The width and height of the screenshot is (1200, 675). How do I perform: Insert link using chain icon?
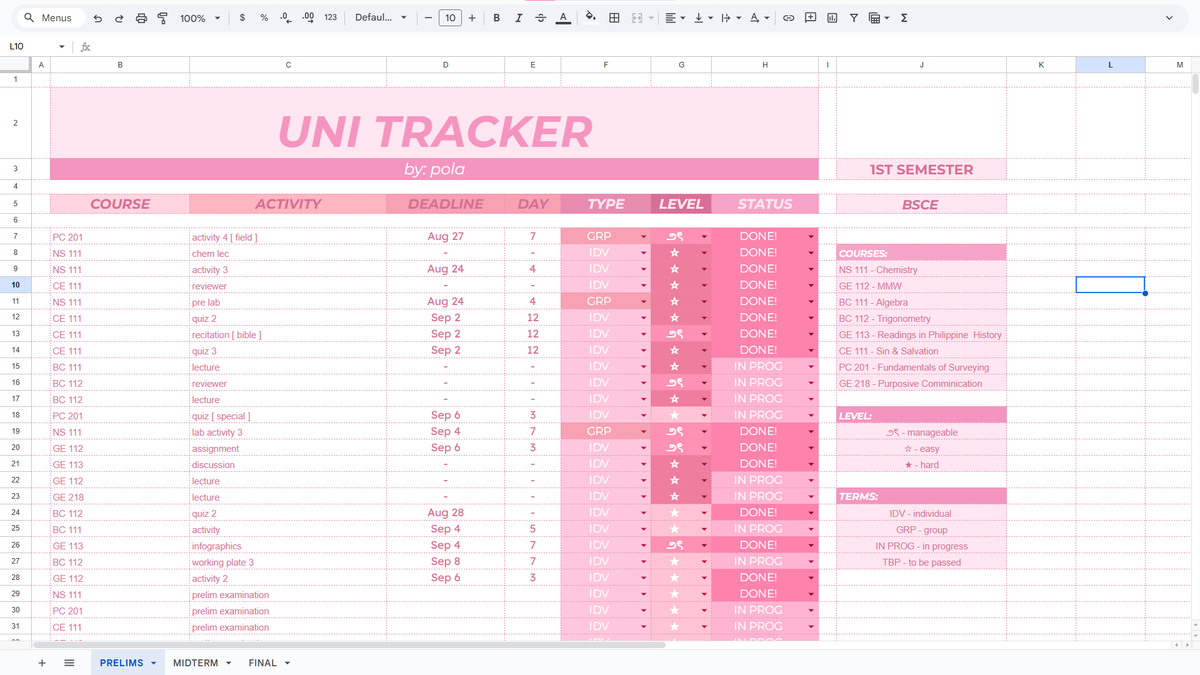(788, 18)
